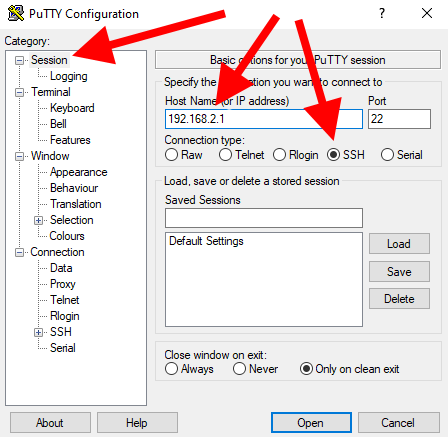Open the Session category
The image size is (448, 437).
click(x=49, y=60)
